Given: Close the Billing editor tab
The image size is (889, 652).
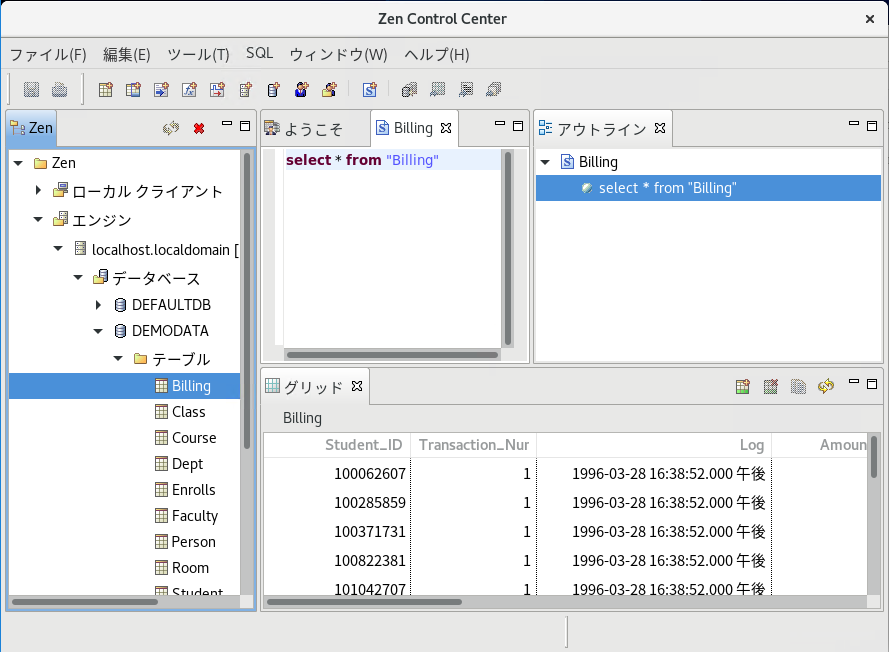Looking at the screenshot, I should click(446, 128).
